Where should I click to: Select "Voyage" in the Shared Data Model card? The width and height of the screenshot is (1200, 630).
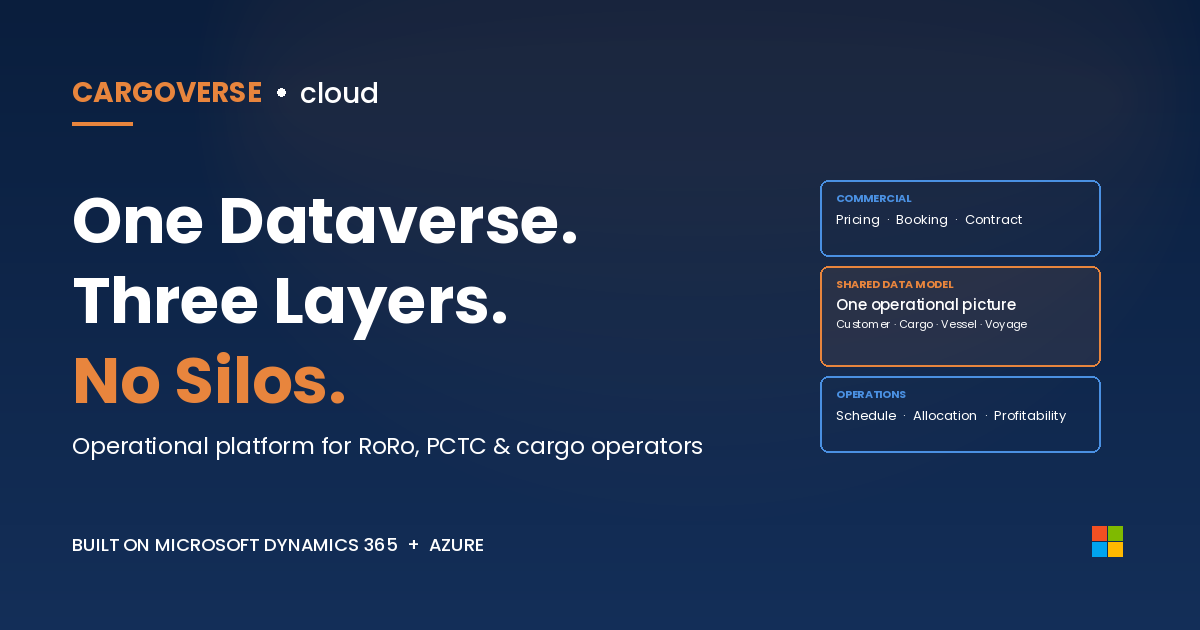[x=1006, y=325]
